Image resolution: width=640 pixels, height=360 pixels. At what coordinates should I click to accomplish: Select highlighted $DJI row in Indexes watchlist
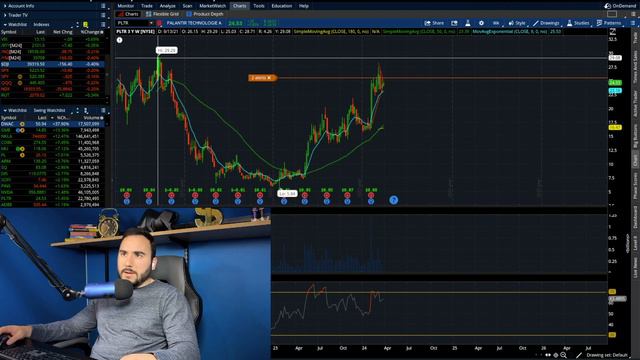click(52, 64)
